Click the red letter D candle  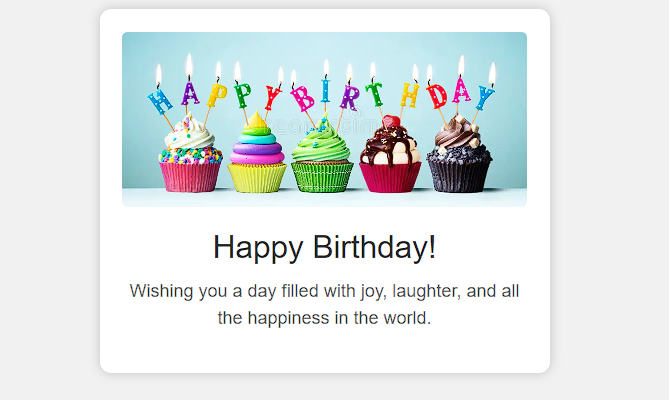(x=436, y=96)
